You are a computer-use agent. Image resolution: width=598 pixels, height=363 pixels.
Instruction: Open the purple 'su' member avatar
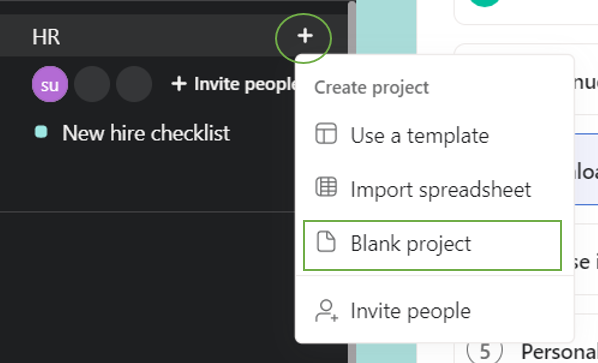pyautogui.click(x=50, y=84)
